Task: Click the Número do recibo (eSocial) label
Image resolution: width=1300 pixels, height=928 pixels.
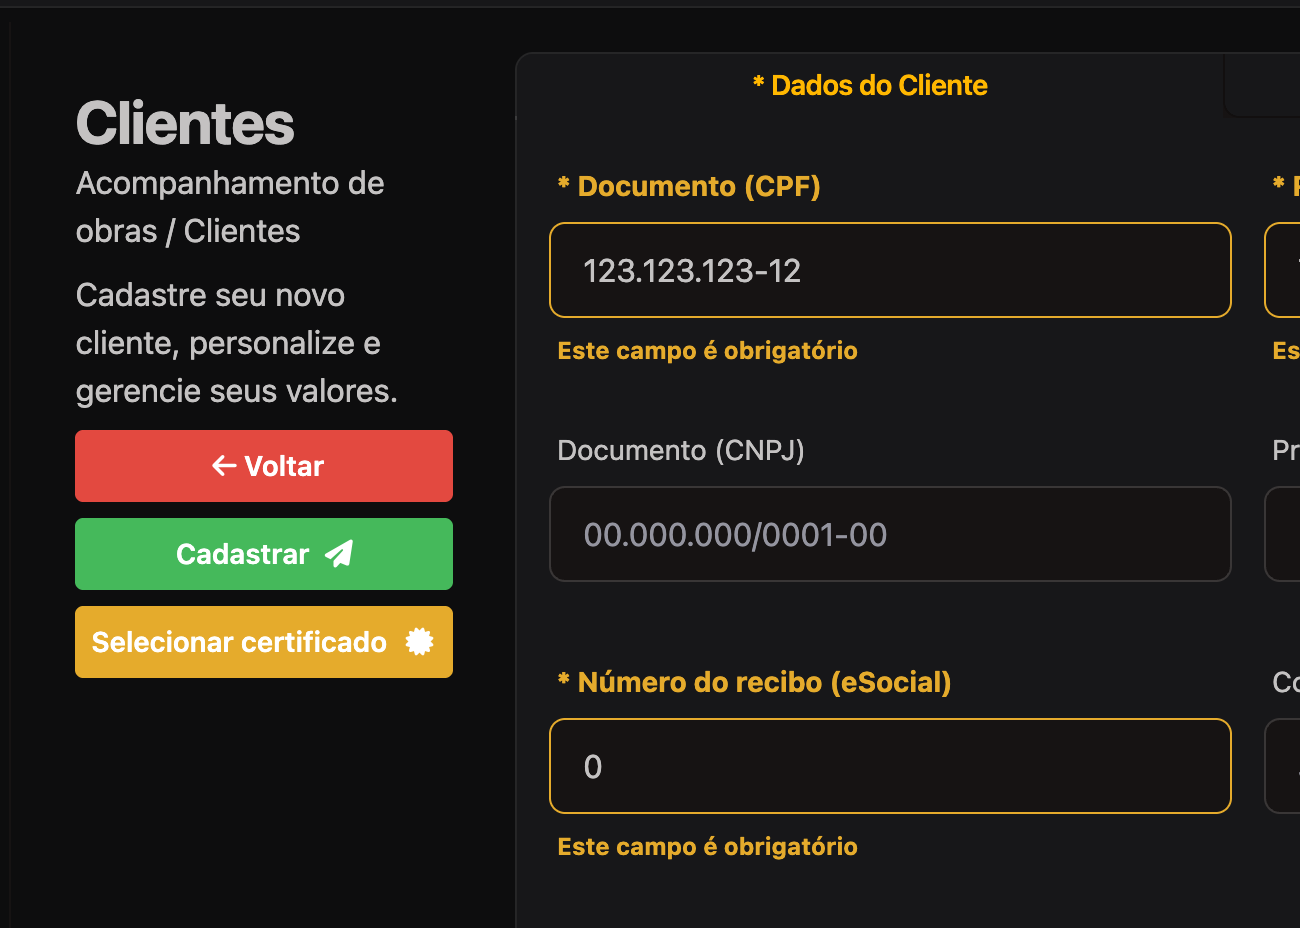Action: (763, 682)
